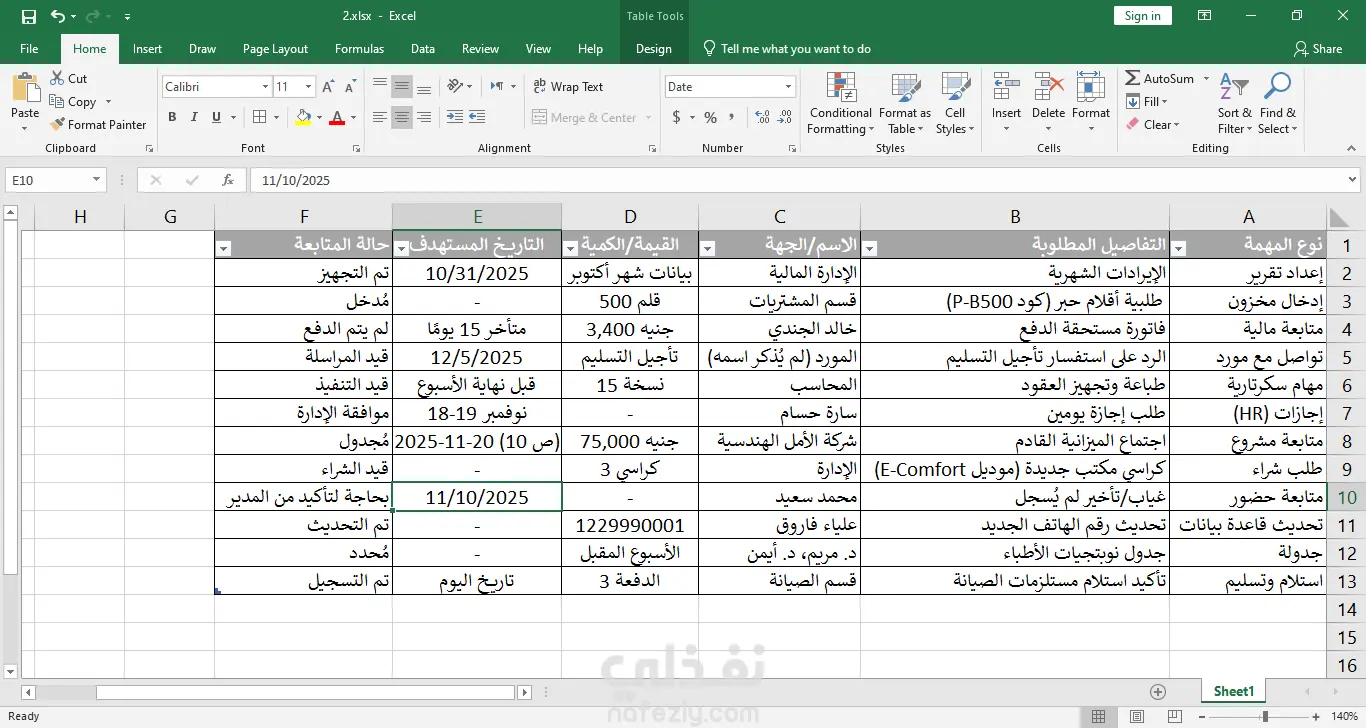The image size is (1366, 728).
Task: Click the Insert Function fx icon
Action: tap(228, 181)
